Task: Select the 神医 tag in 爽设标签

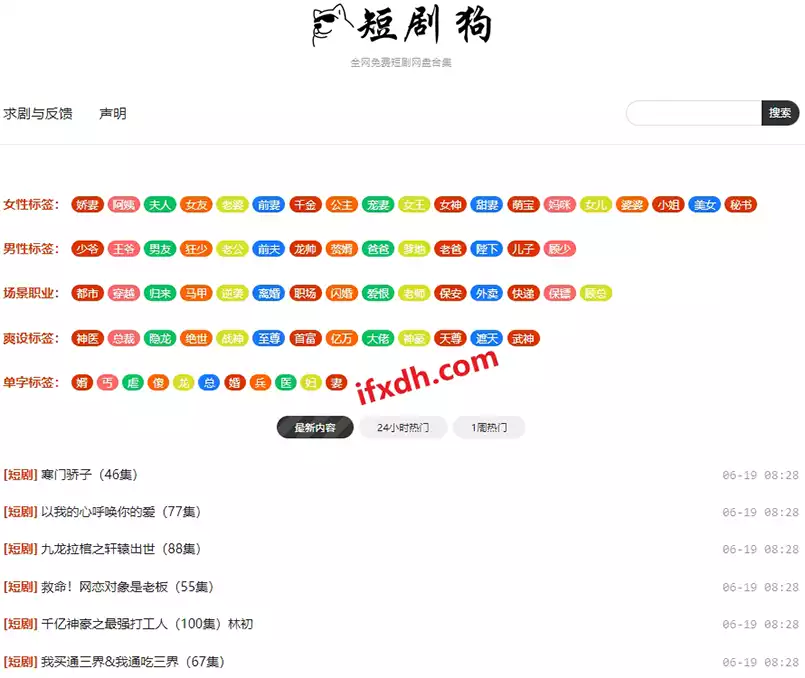Action: pos(88,338)
